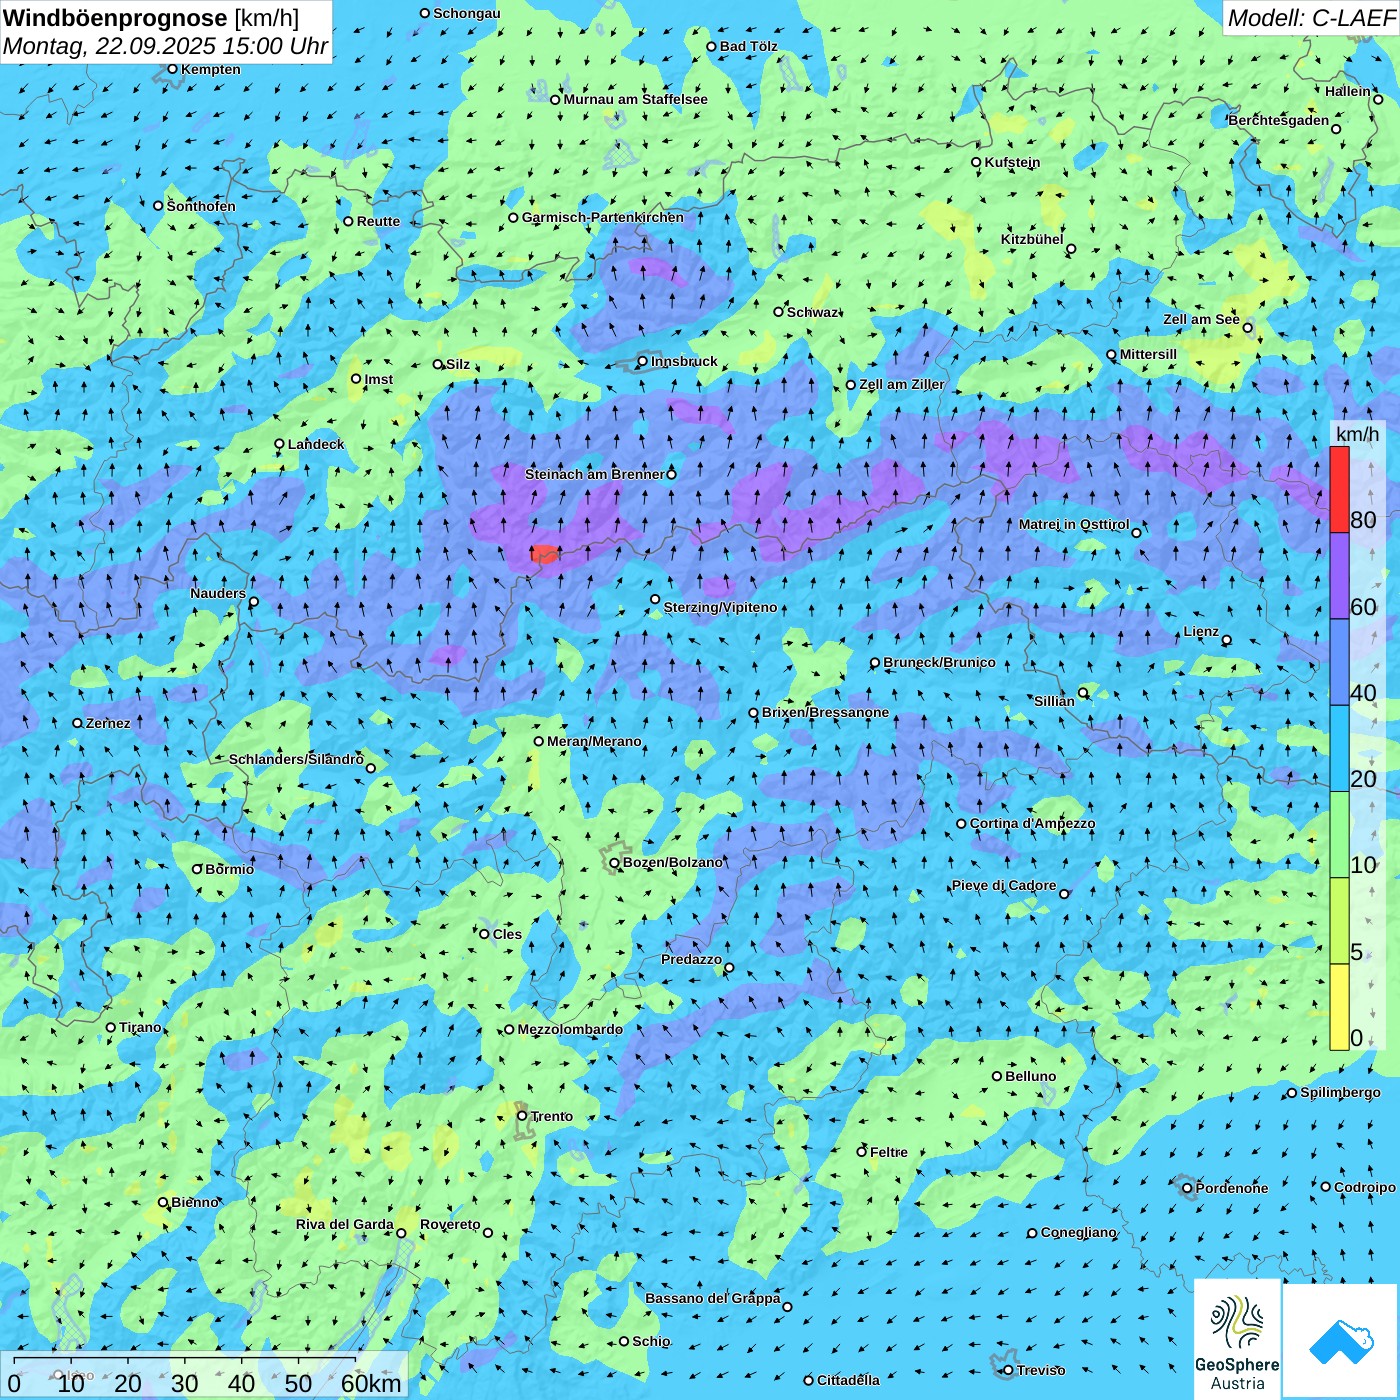Click the 'Modell: C-LAEF' label
The height and width of the screenshot is (1400, 1400).
(x=1311, y=18)
